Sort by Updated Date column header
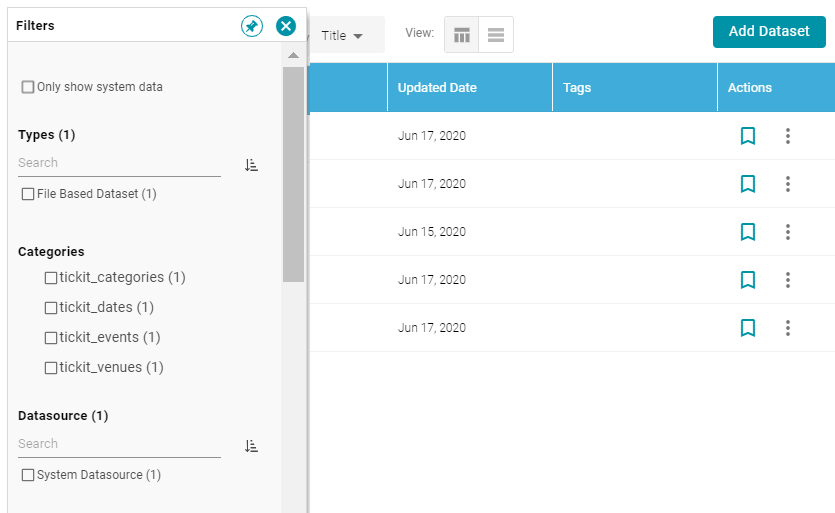 point(437,87)
